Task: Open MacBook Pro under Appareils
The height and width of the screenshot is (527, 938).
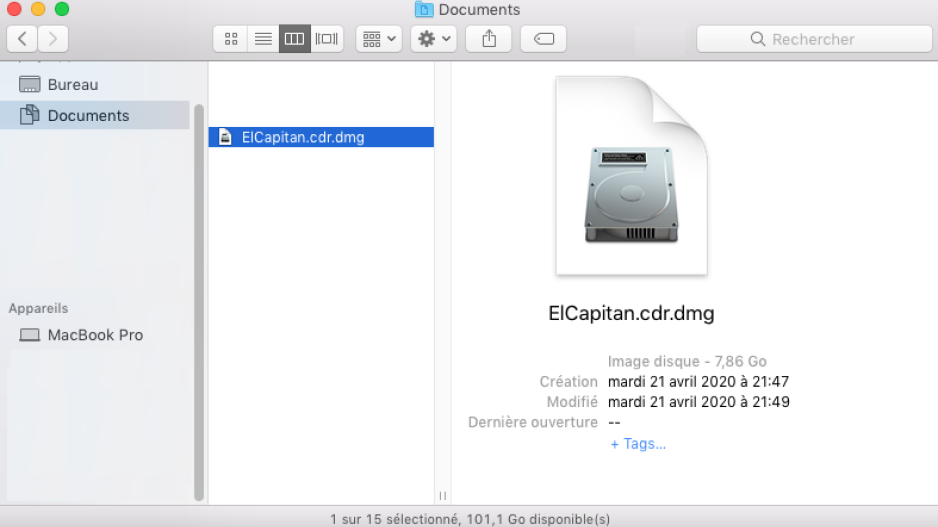Action: coord(95,335)
